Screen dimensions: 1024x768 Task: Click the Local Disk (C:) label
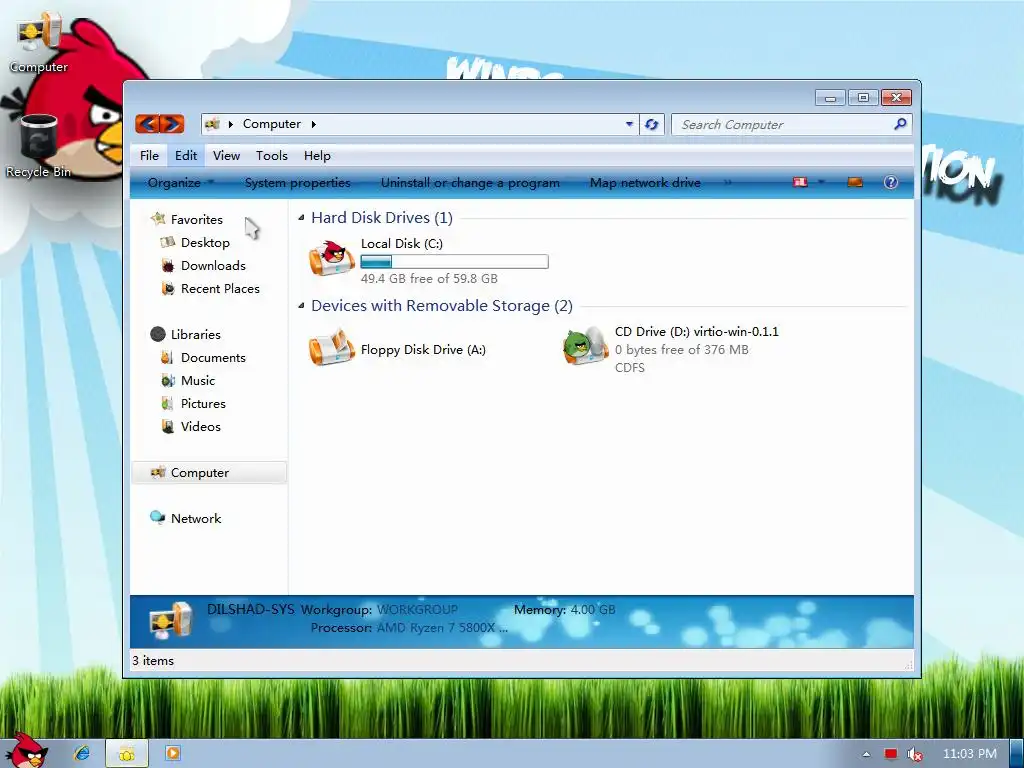click(402, 244)
